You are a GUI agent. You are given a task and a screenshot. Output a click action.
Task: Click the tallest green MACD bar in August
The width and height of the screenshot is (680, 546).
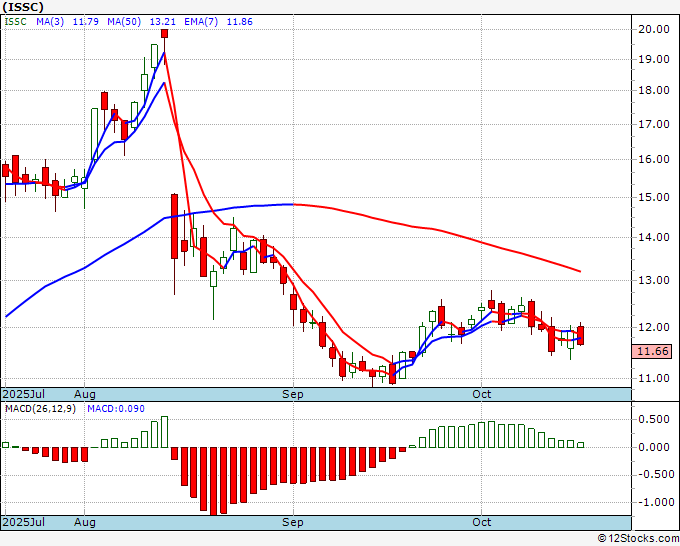[x=164, y=432]
